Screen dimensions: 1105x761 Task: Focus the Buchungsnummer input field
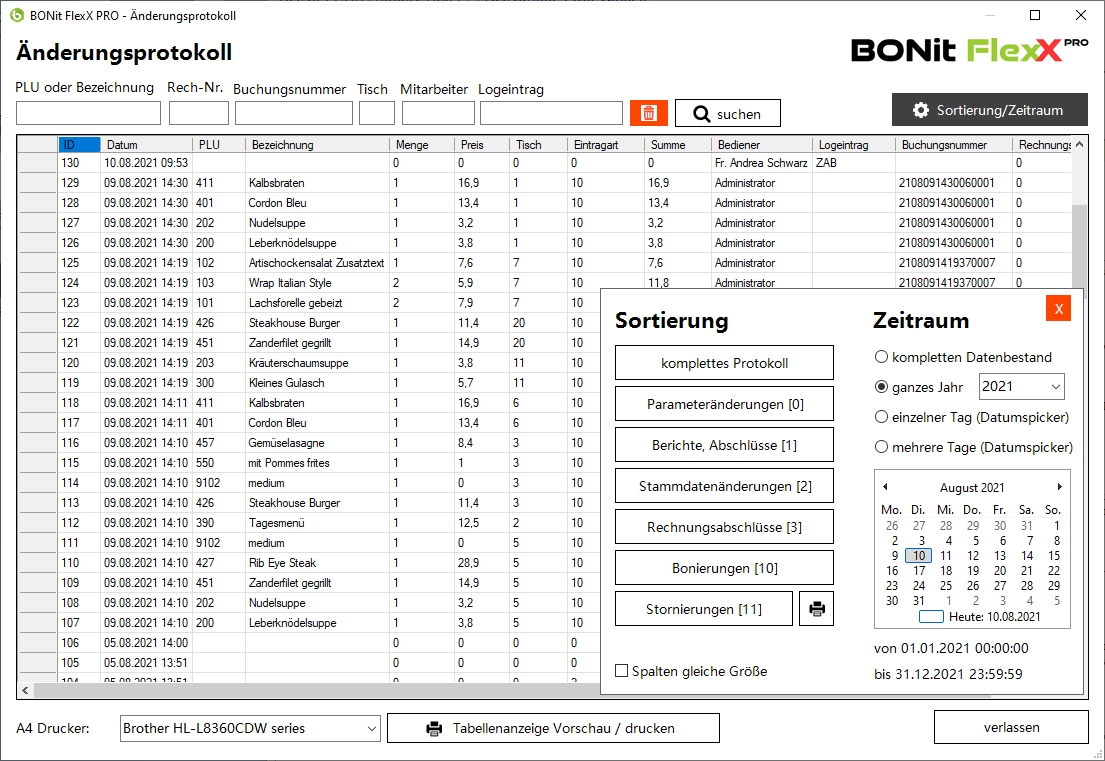[294, 113]
